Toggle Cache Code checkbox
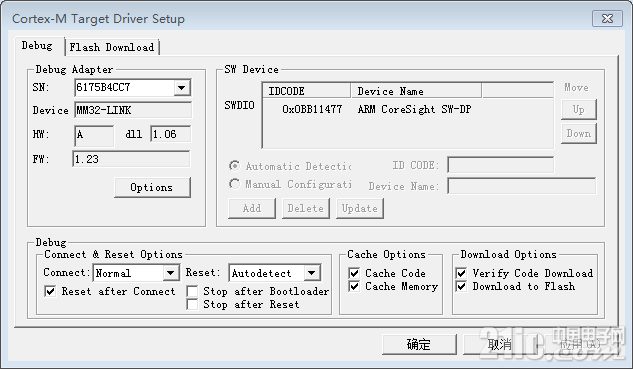 click(x=354, y=273)
